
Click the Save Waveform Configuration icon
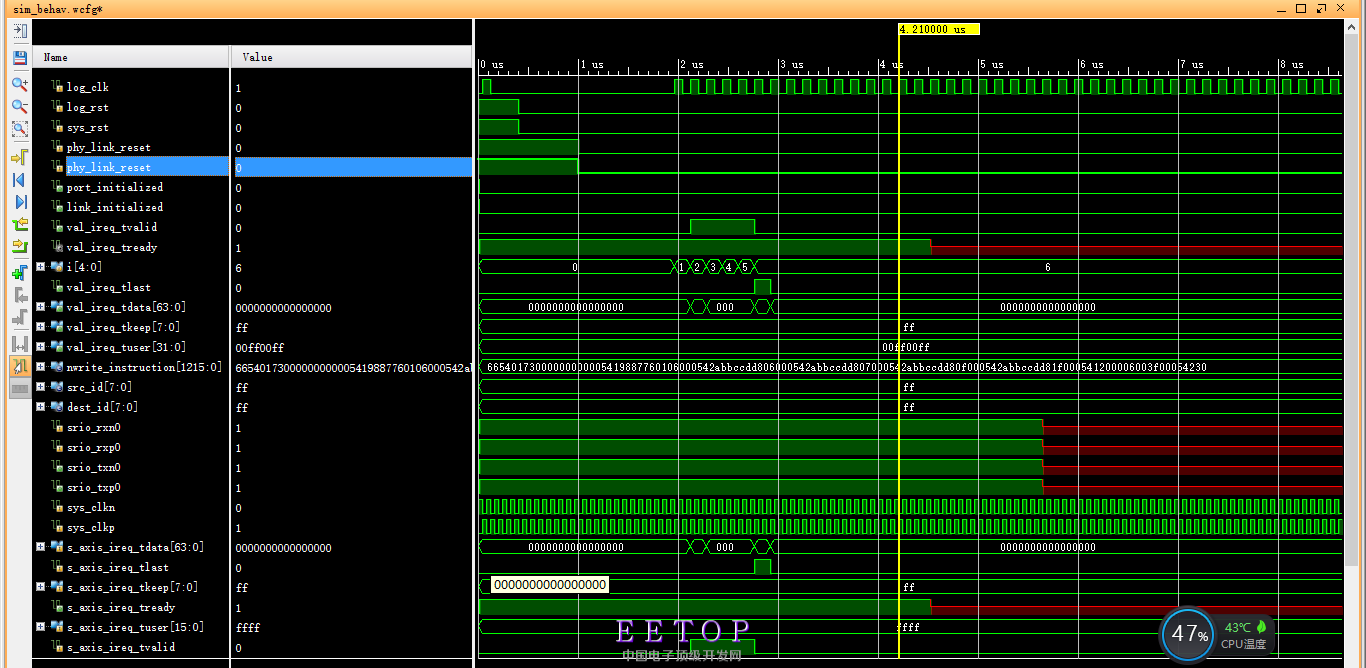[19, 57]
